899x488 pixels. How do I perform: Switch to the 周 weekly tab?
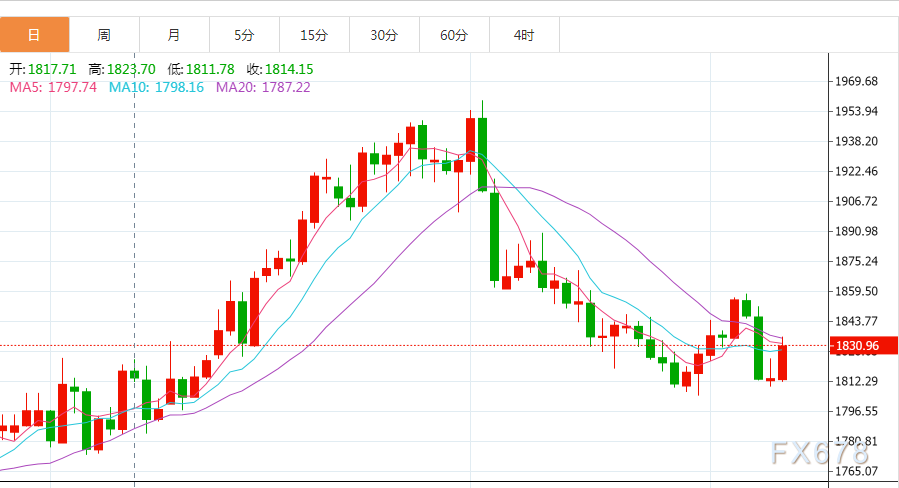[x=104, y=35]
